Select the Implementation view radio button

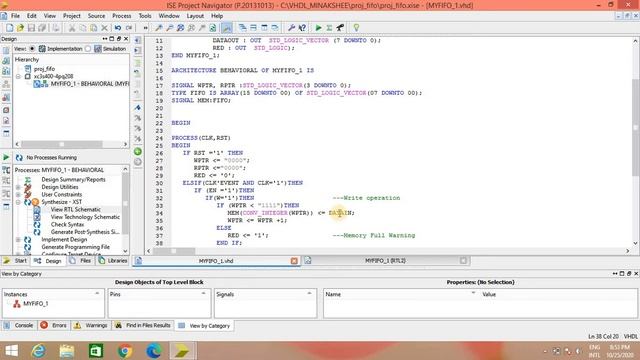tap(32, 49)
